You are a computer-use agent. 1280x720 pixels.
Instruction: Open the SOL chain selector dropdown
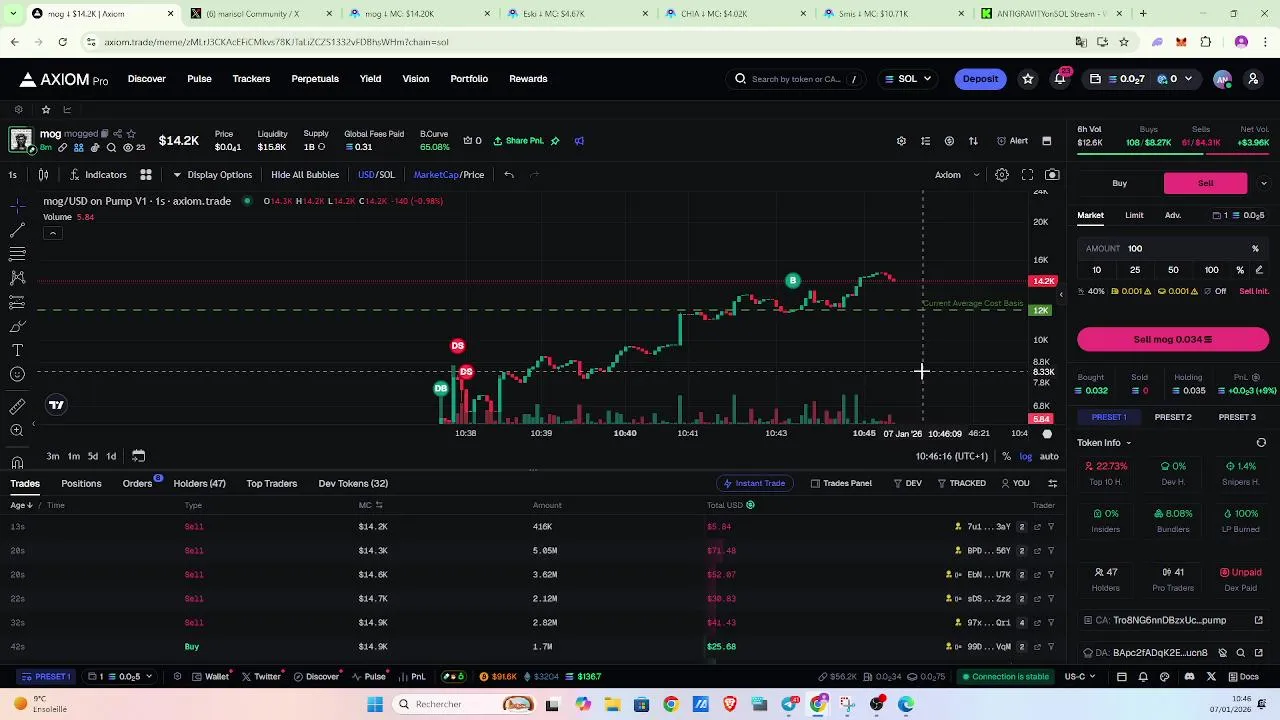click(908, 79)
